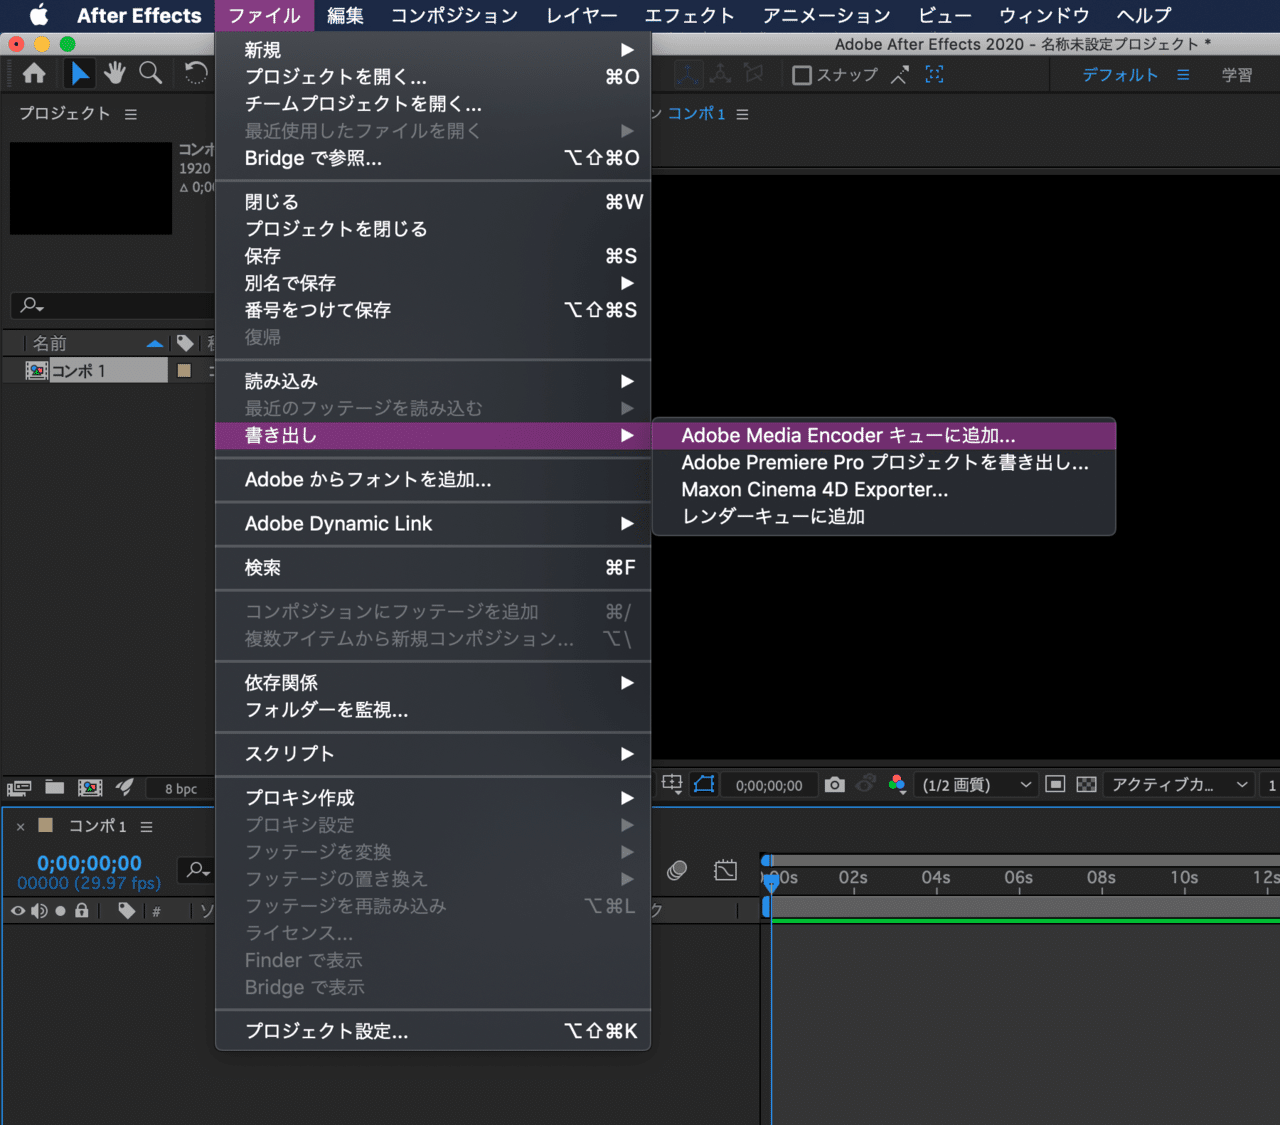
Task: Click the 8 bpc color depth button
Action: click(181, 789)
